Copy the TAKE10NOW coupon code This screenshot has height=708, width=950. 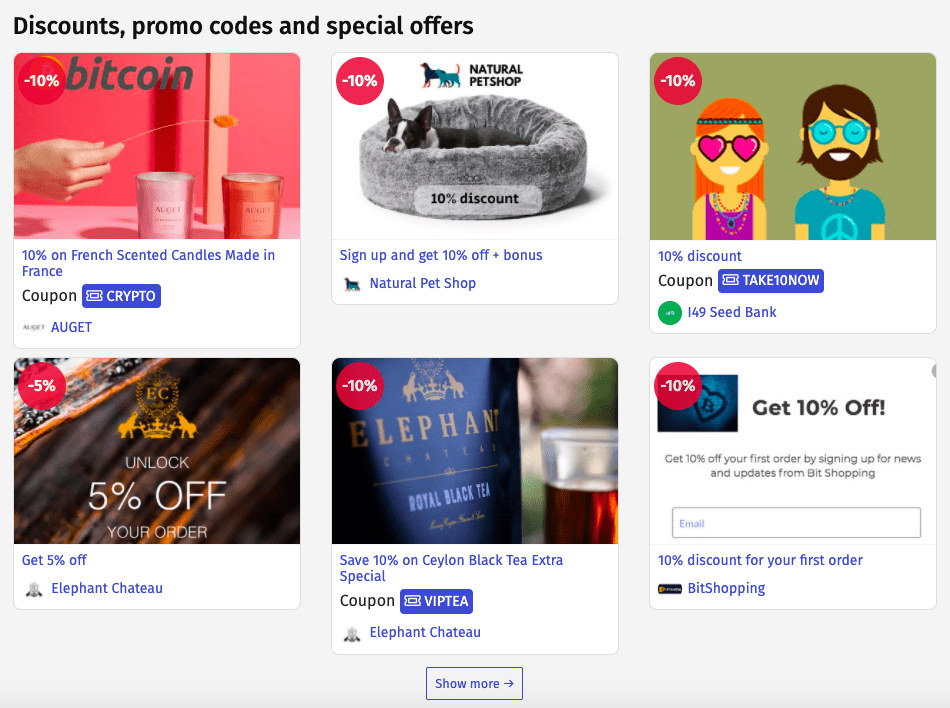(770, 280)
